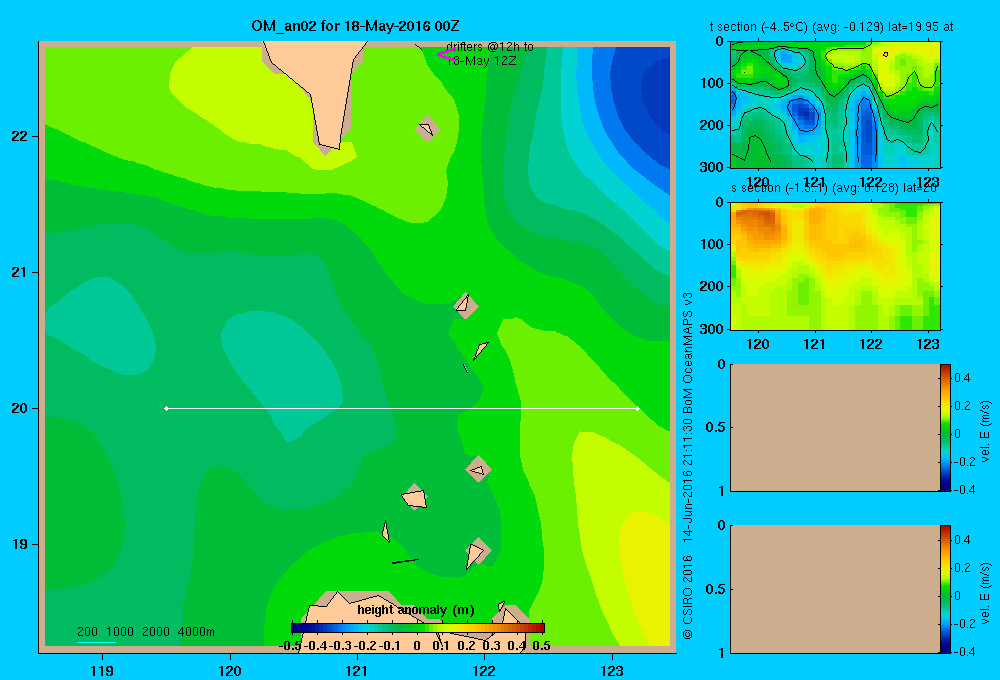The width and height of the screenshot is (1000, 680).
Task: Click latitude label 22 on map axis
Action: point(20,136)
